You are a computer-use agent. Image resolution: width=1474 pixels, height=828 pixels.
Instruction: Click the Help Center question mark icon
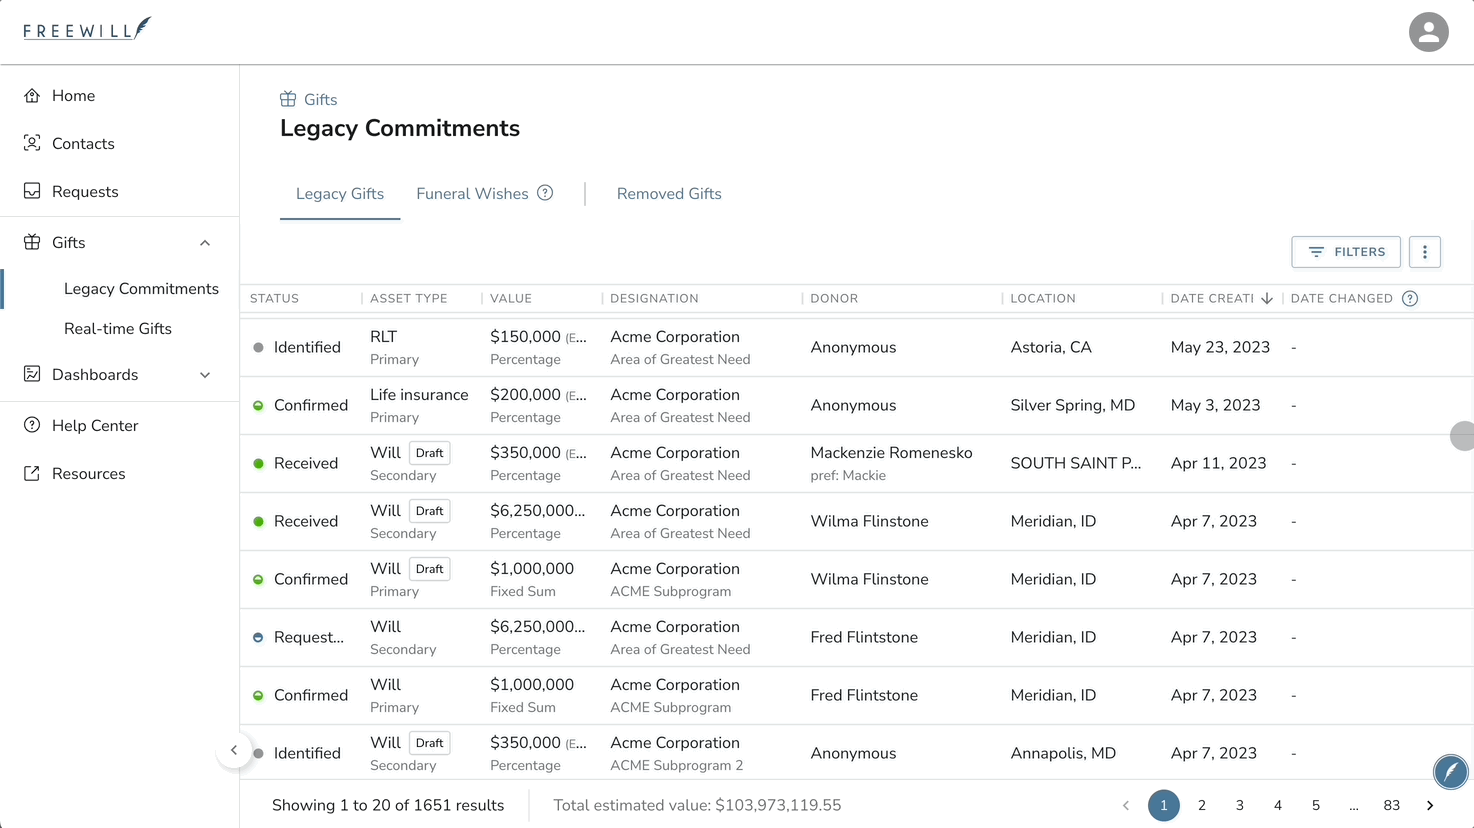[x=32, y=426]
